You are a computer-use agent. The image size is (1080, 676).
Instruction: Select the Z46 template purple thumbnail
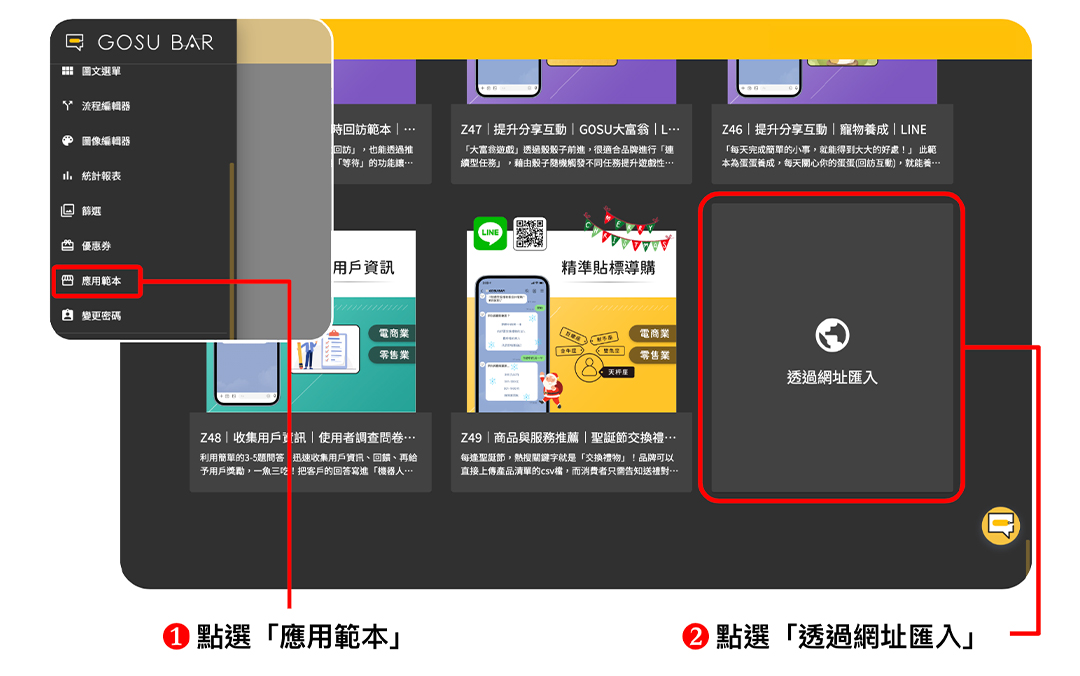[x=832, y=81]
